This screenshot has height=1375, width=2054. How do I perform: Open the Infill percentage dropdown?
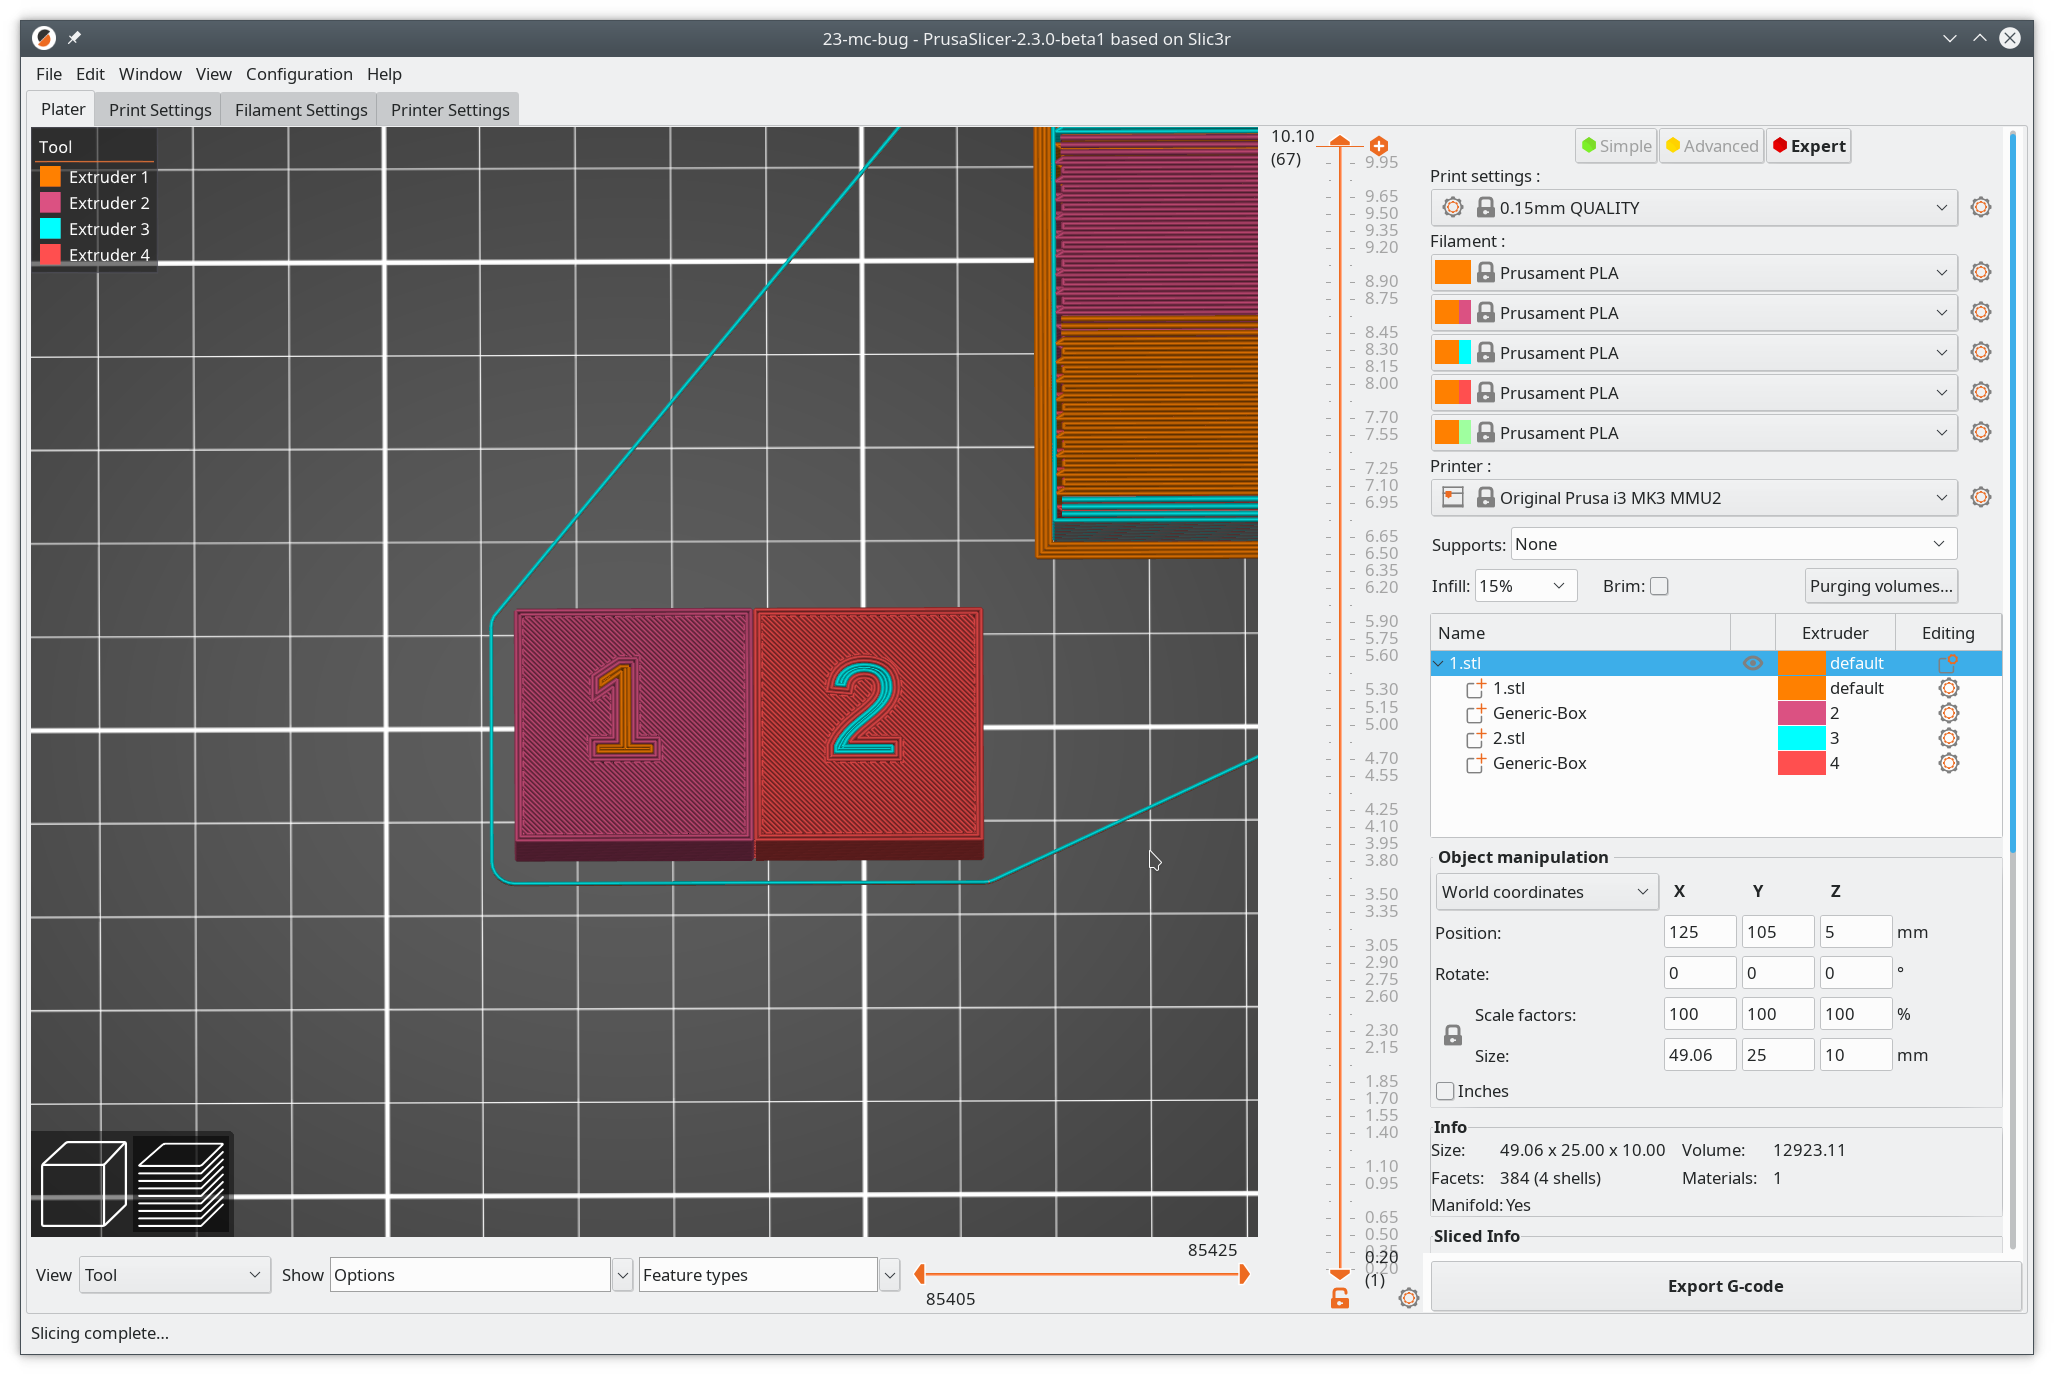(x=1525, y=586)
